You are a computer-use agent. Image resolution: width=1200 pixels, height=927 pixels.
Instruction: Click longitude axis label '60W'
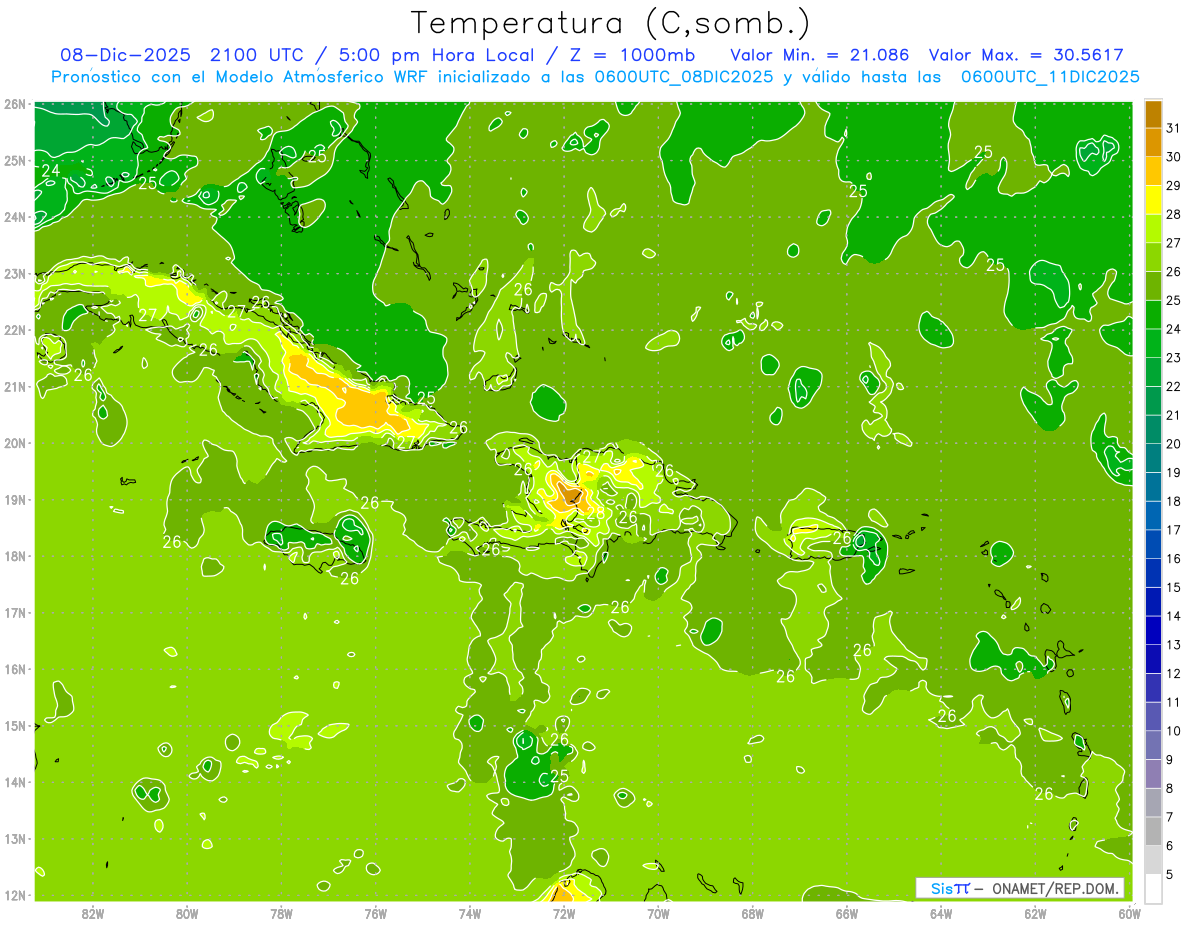1130,913
